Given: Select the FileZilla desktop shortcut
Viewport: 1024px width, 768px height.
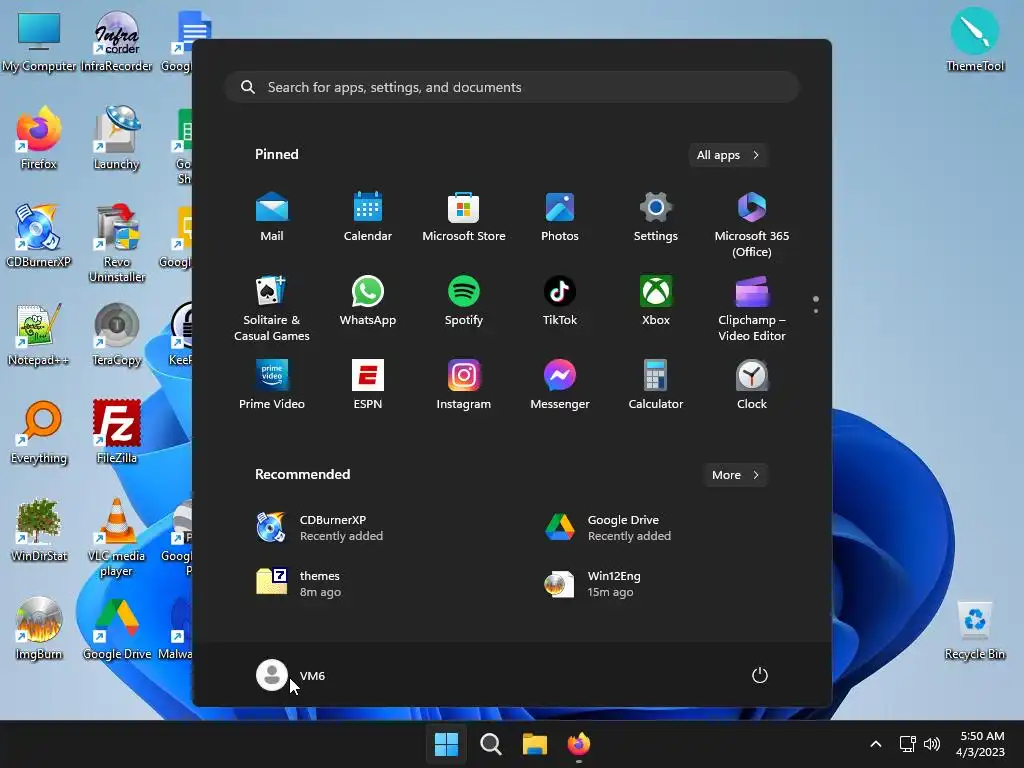Looking at the screenshot, I should click(x=117, y=432).
